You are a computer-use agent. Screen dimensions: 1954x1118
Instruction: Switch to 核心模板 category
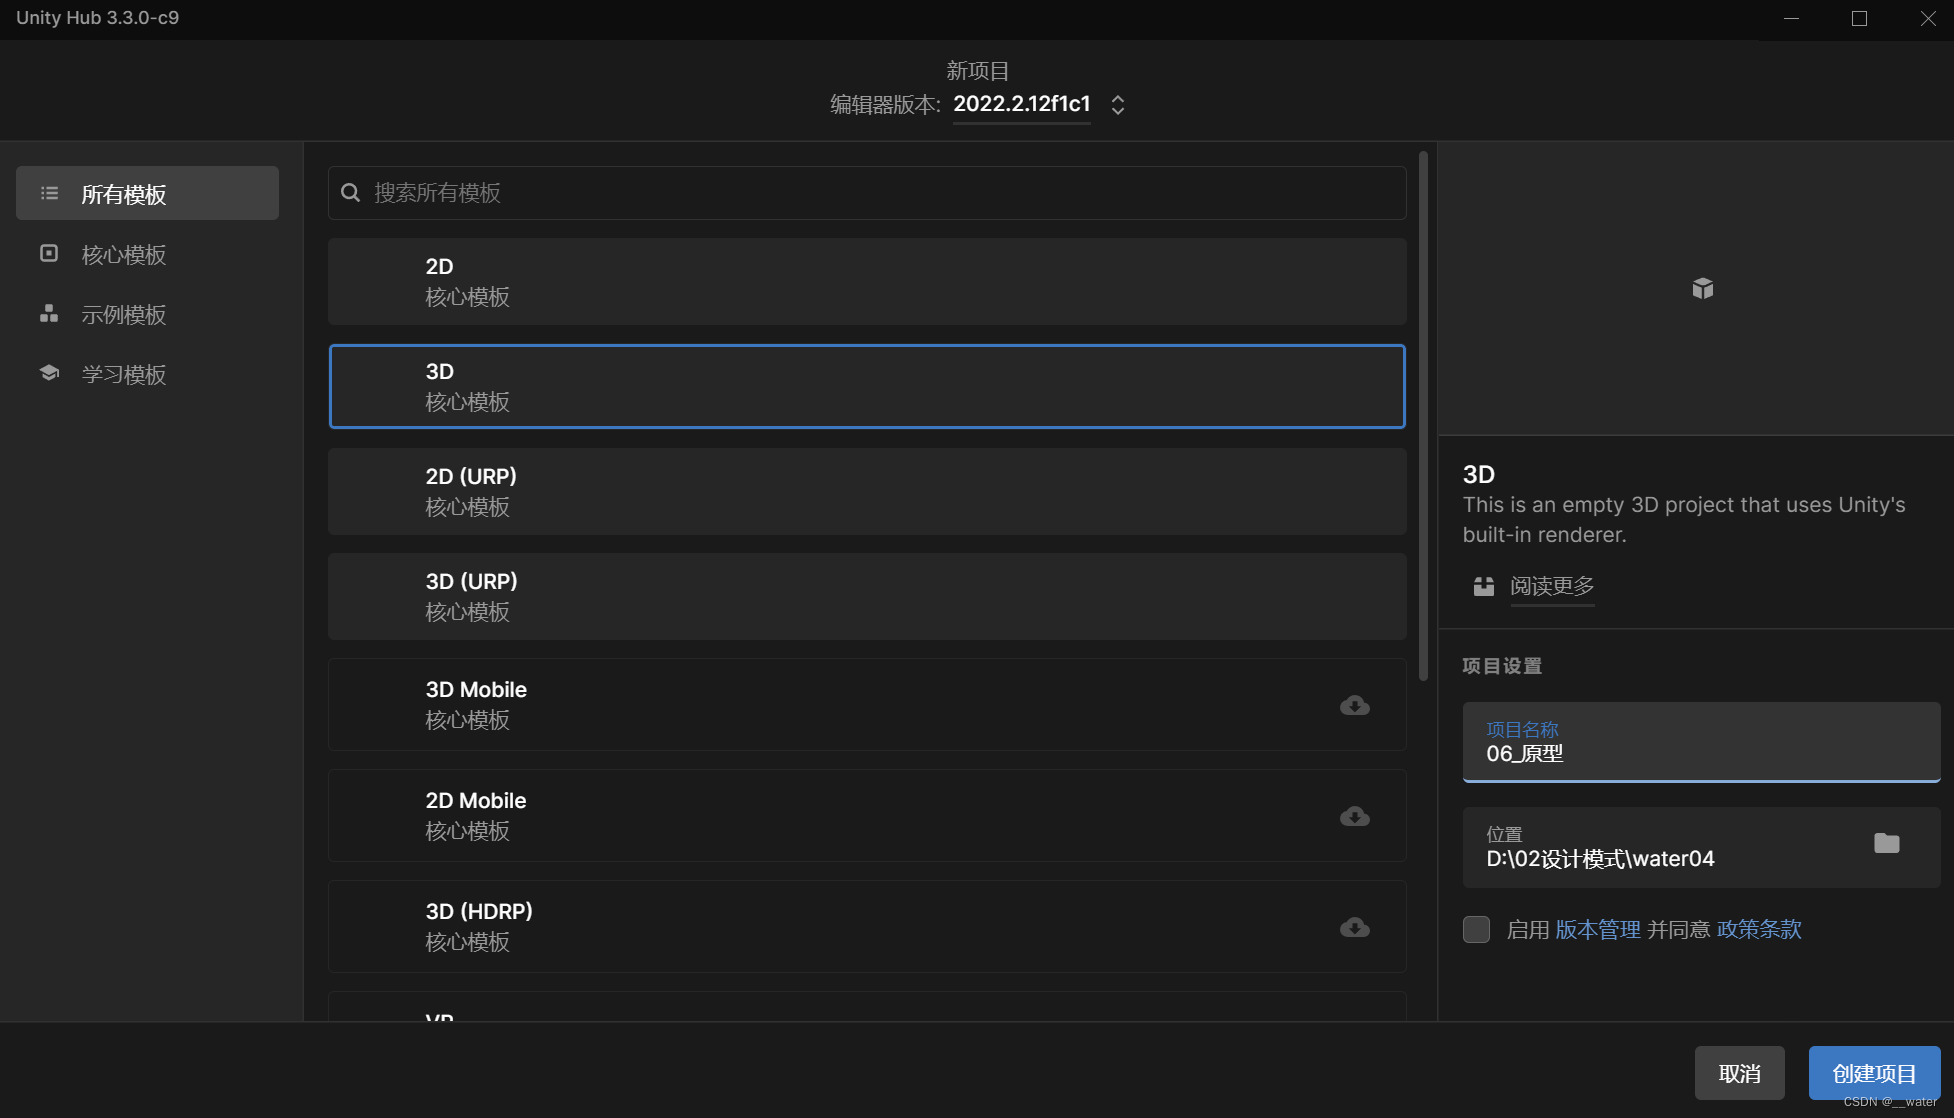[x=147, y=254]
